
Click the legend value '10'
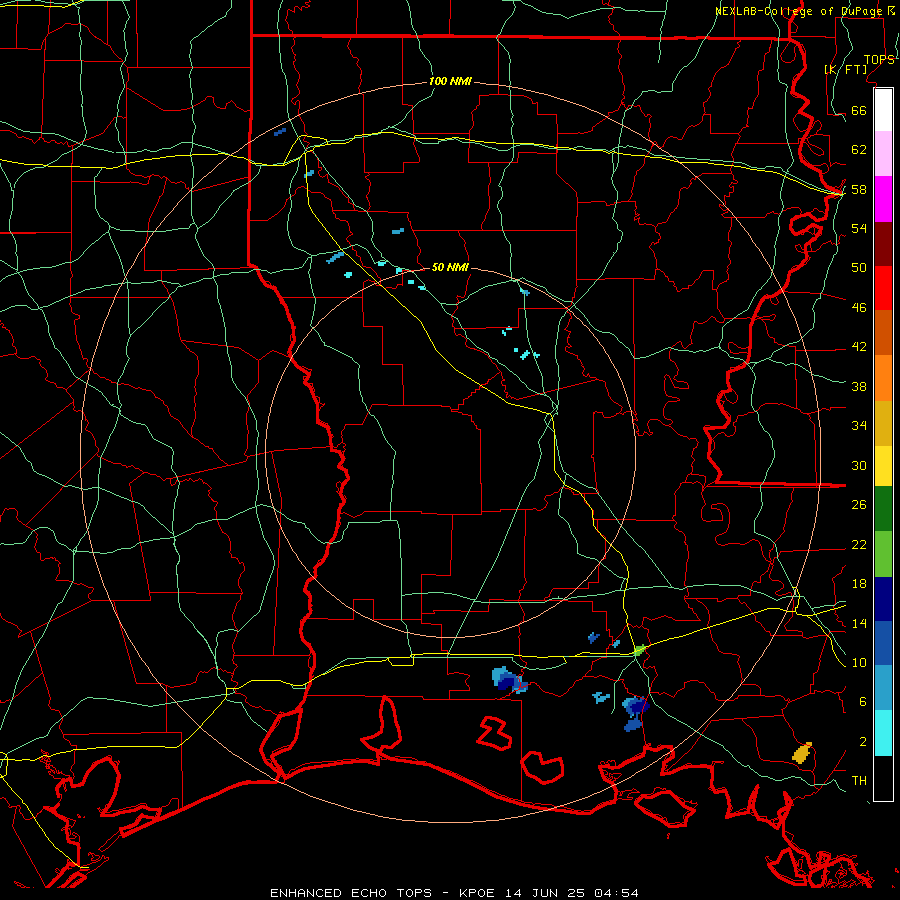point(859,662)
